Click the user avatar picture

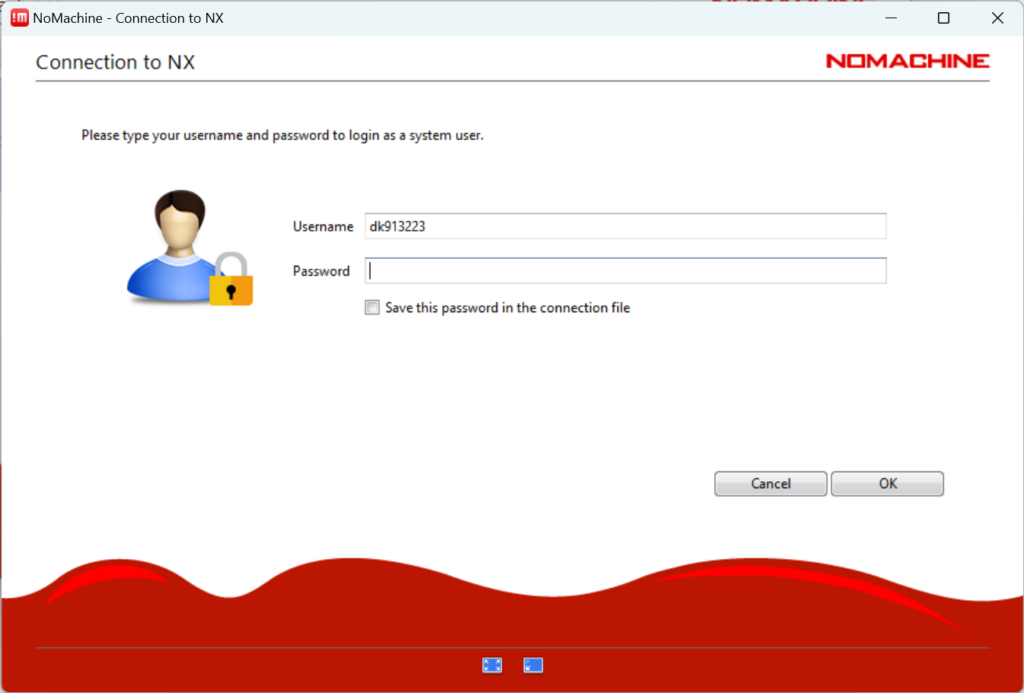(180, 240)
